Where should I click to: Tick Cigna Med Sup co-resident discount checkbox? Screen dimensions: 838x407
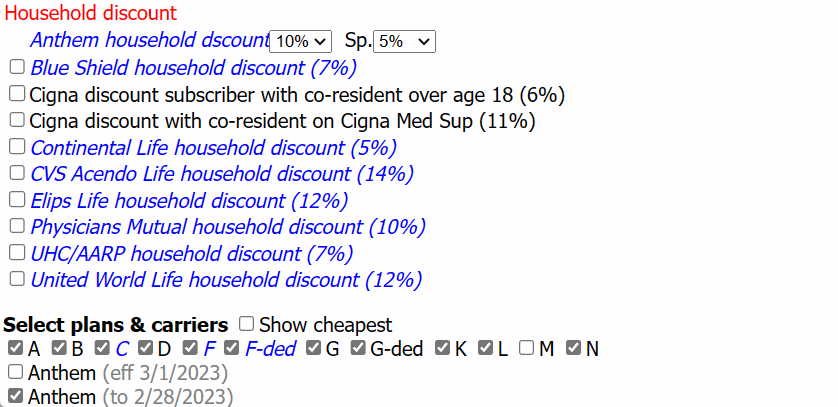coord(17,120)
